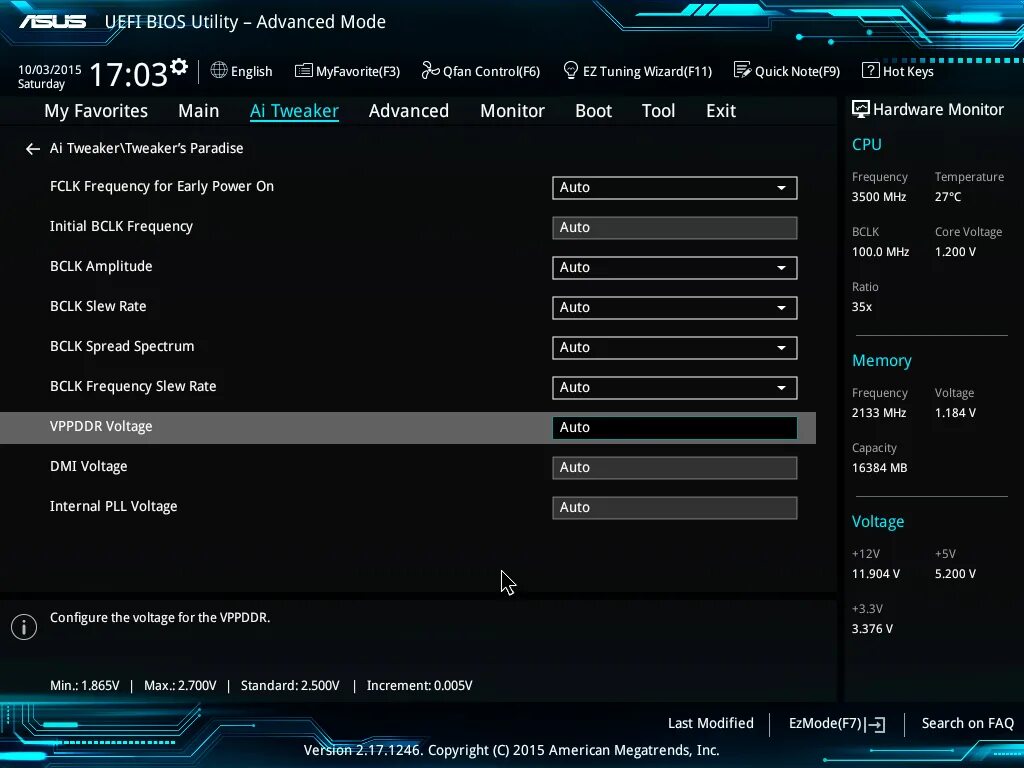Screen dimensions: 1024x768
Task: Switch to the My Favorites tab
Action: [96, 111]
